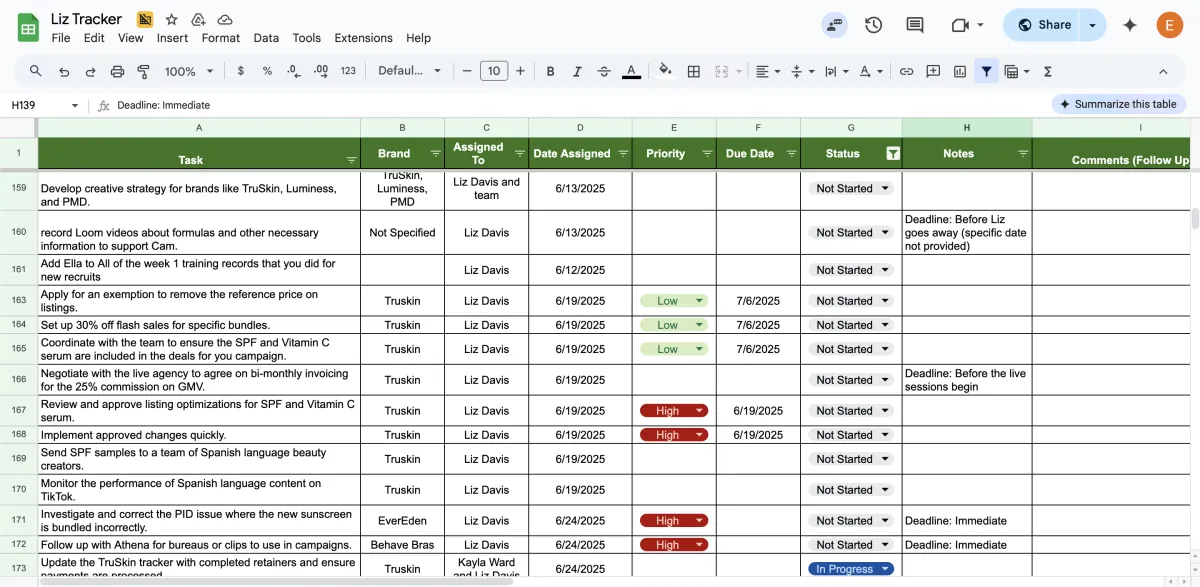Click the Share button
Image resolution: width=1200 pixels, height=587 pixels.
(1043, 25)
